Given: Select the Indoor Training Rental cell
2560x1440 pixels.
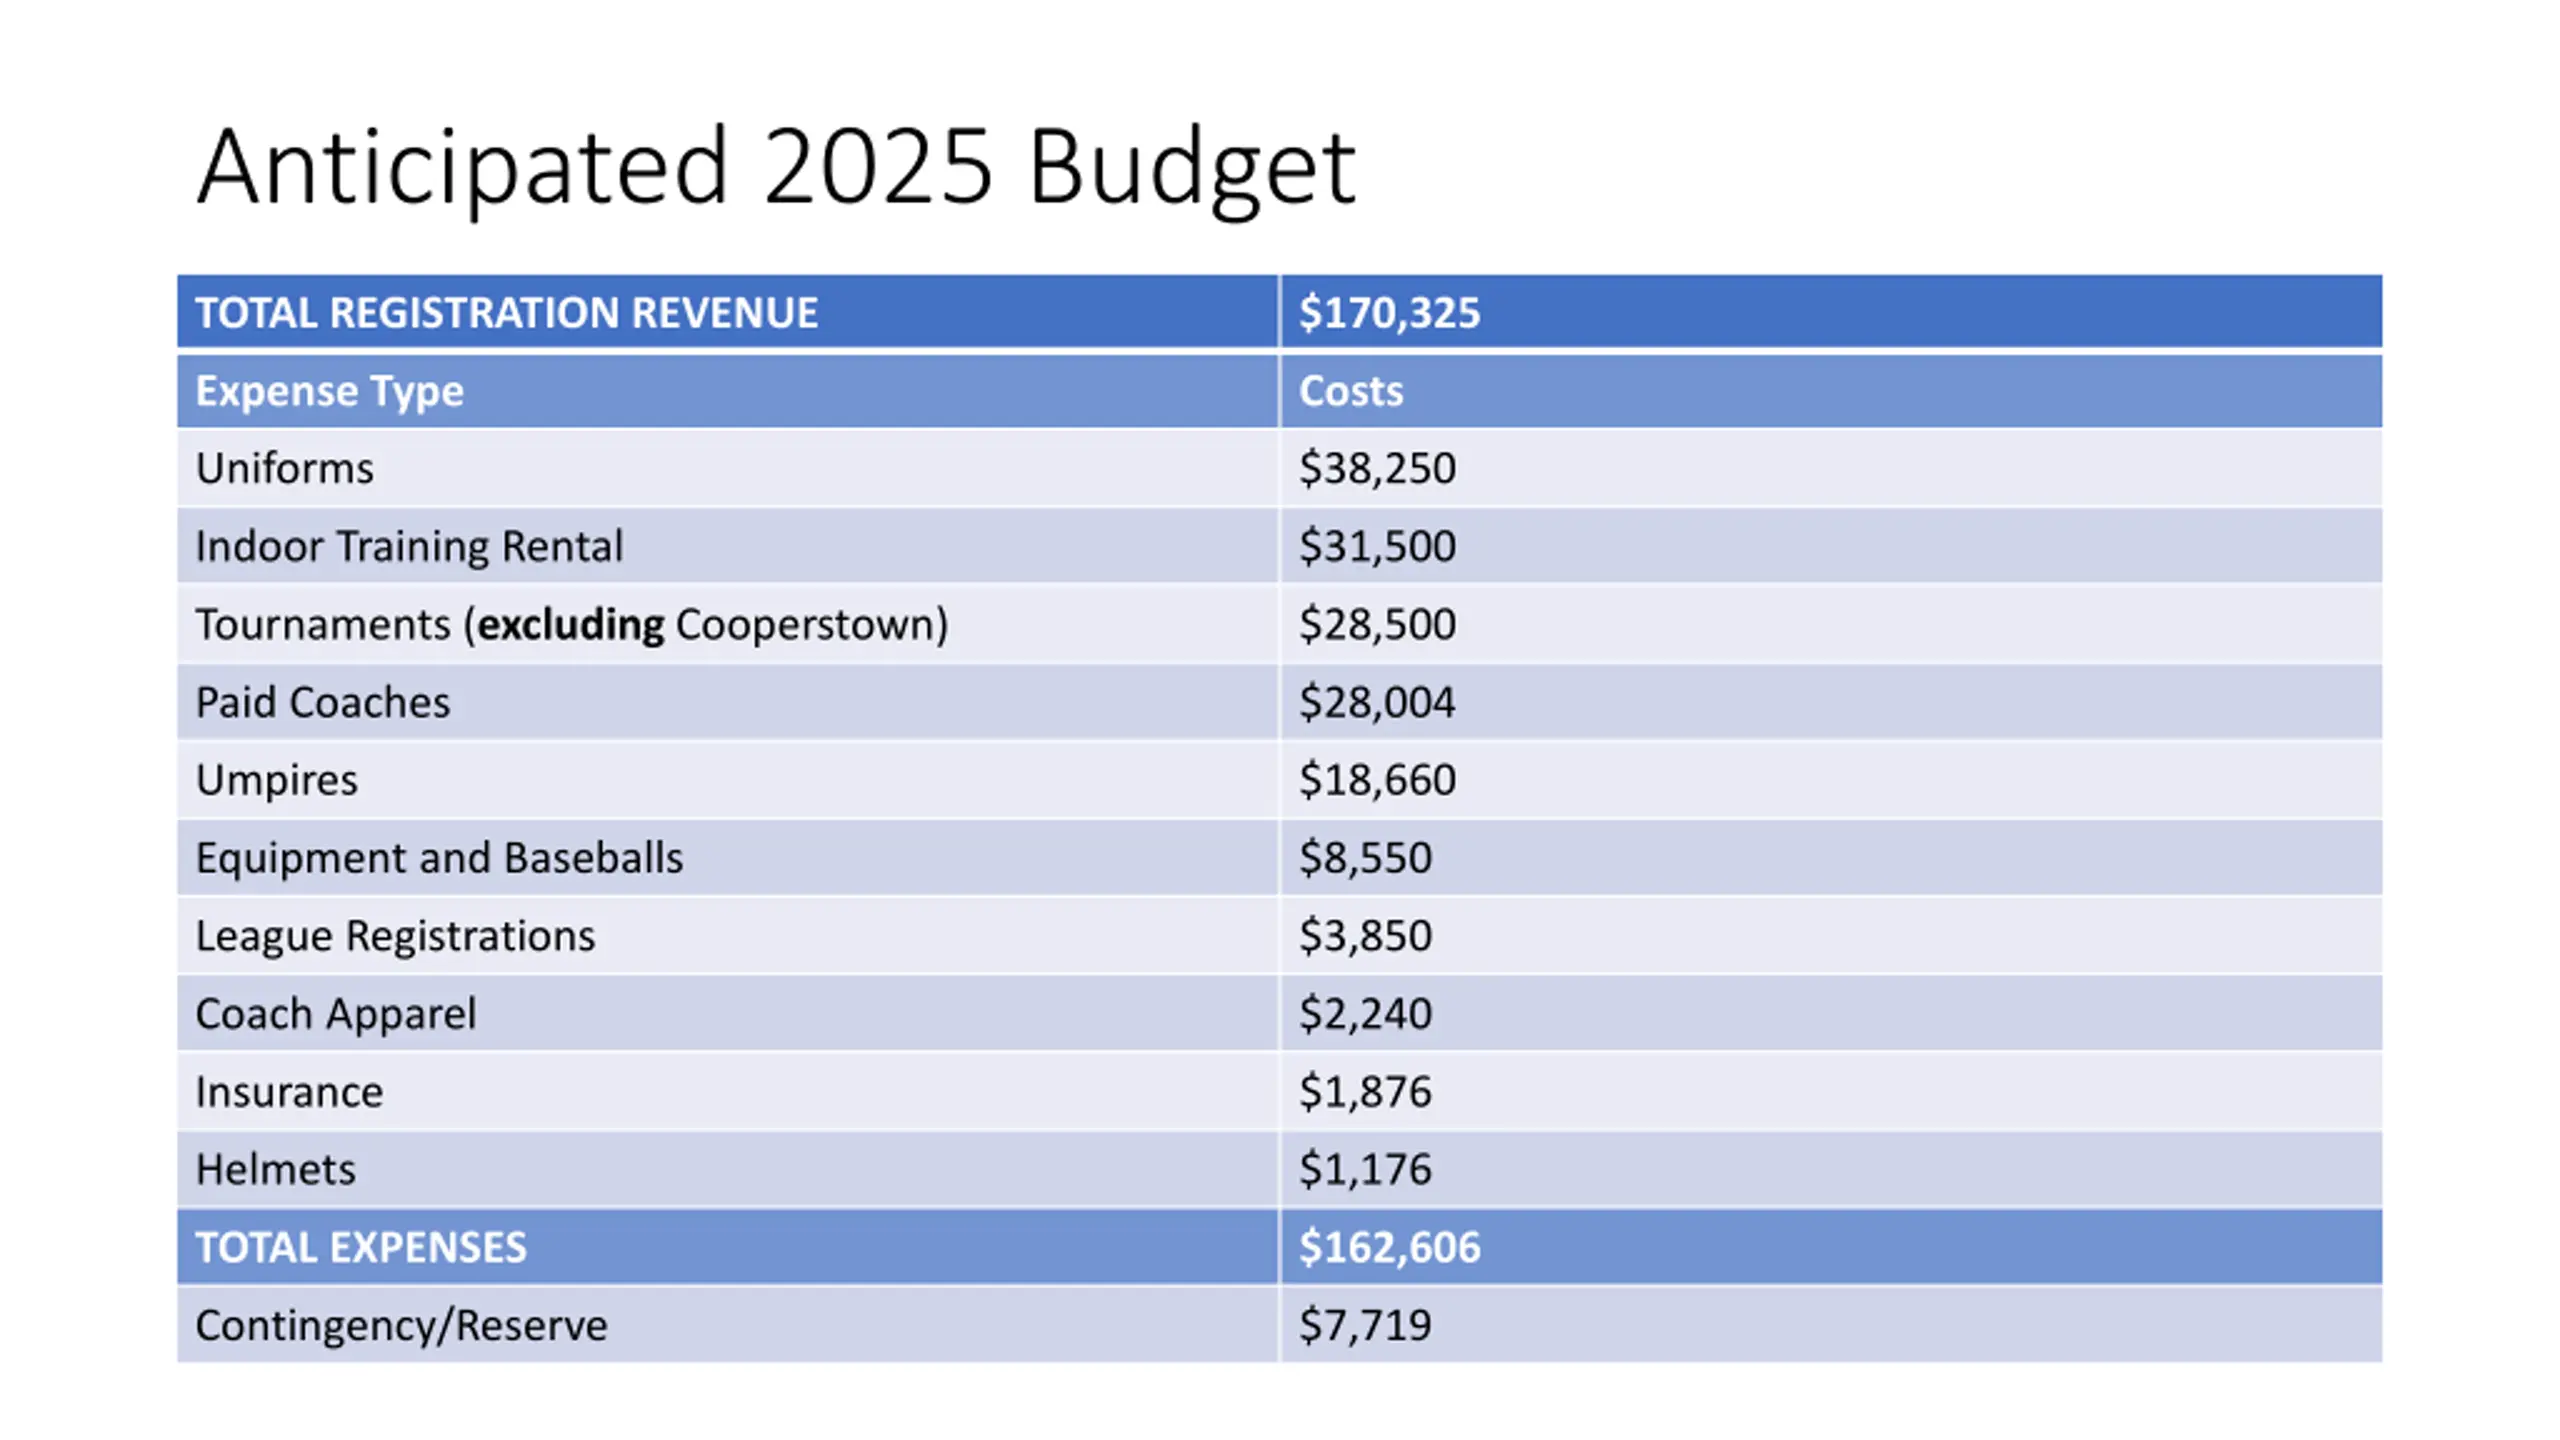Looking at the screenshot, I should [x=727, y=546].
